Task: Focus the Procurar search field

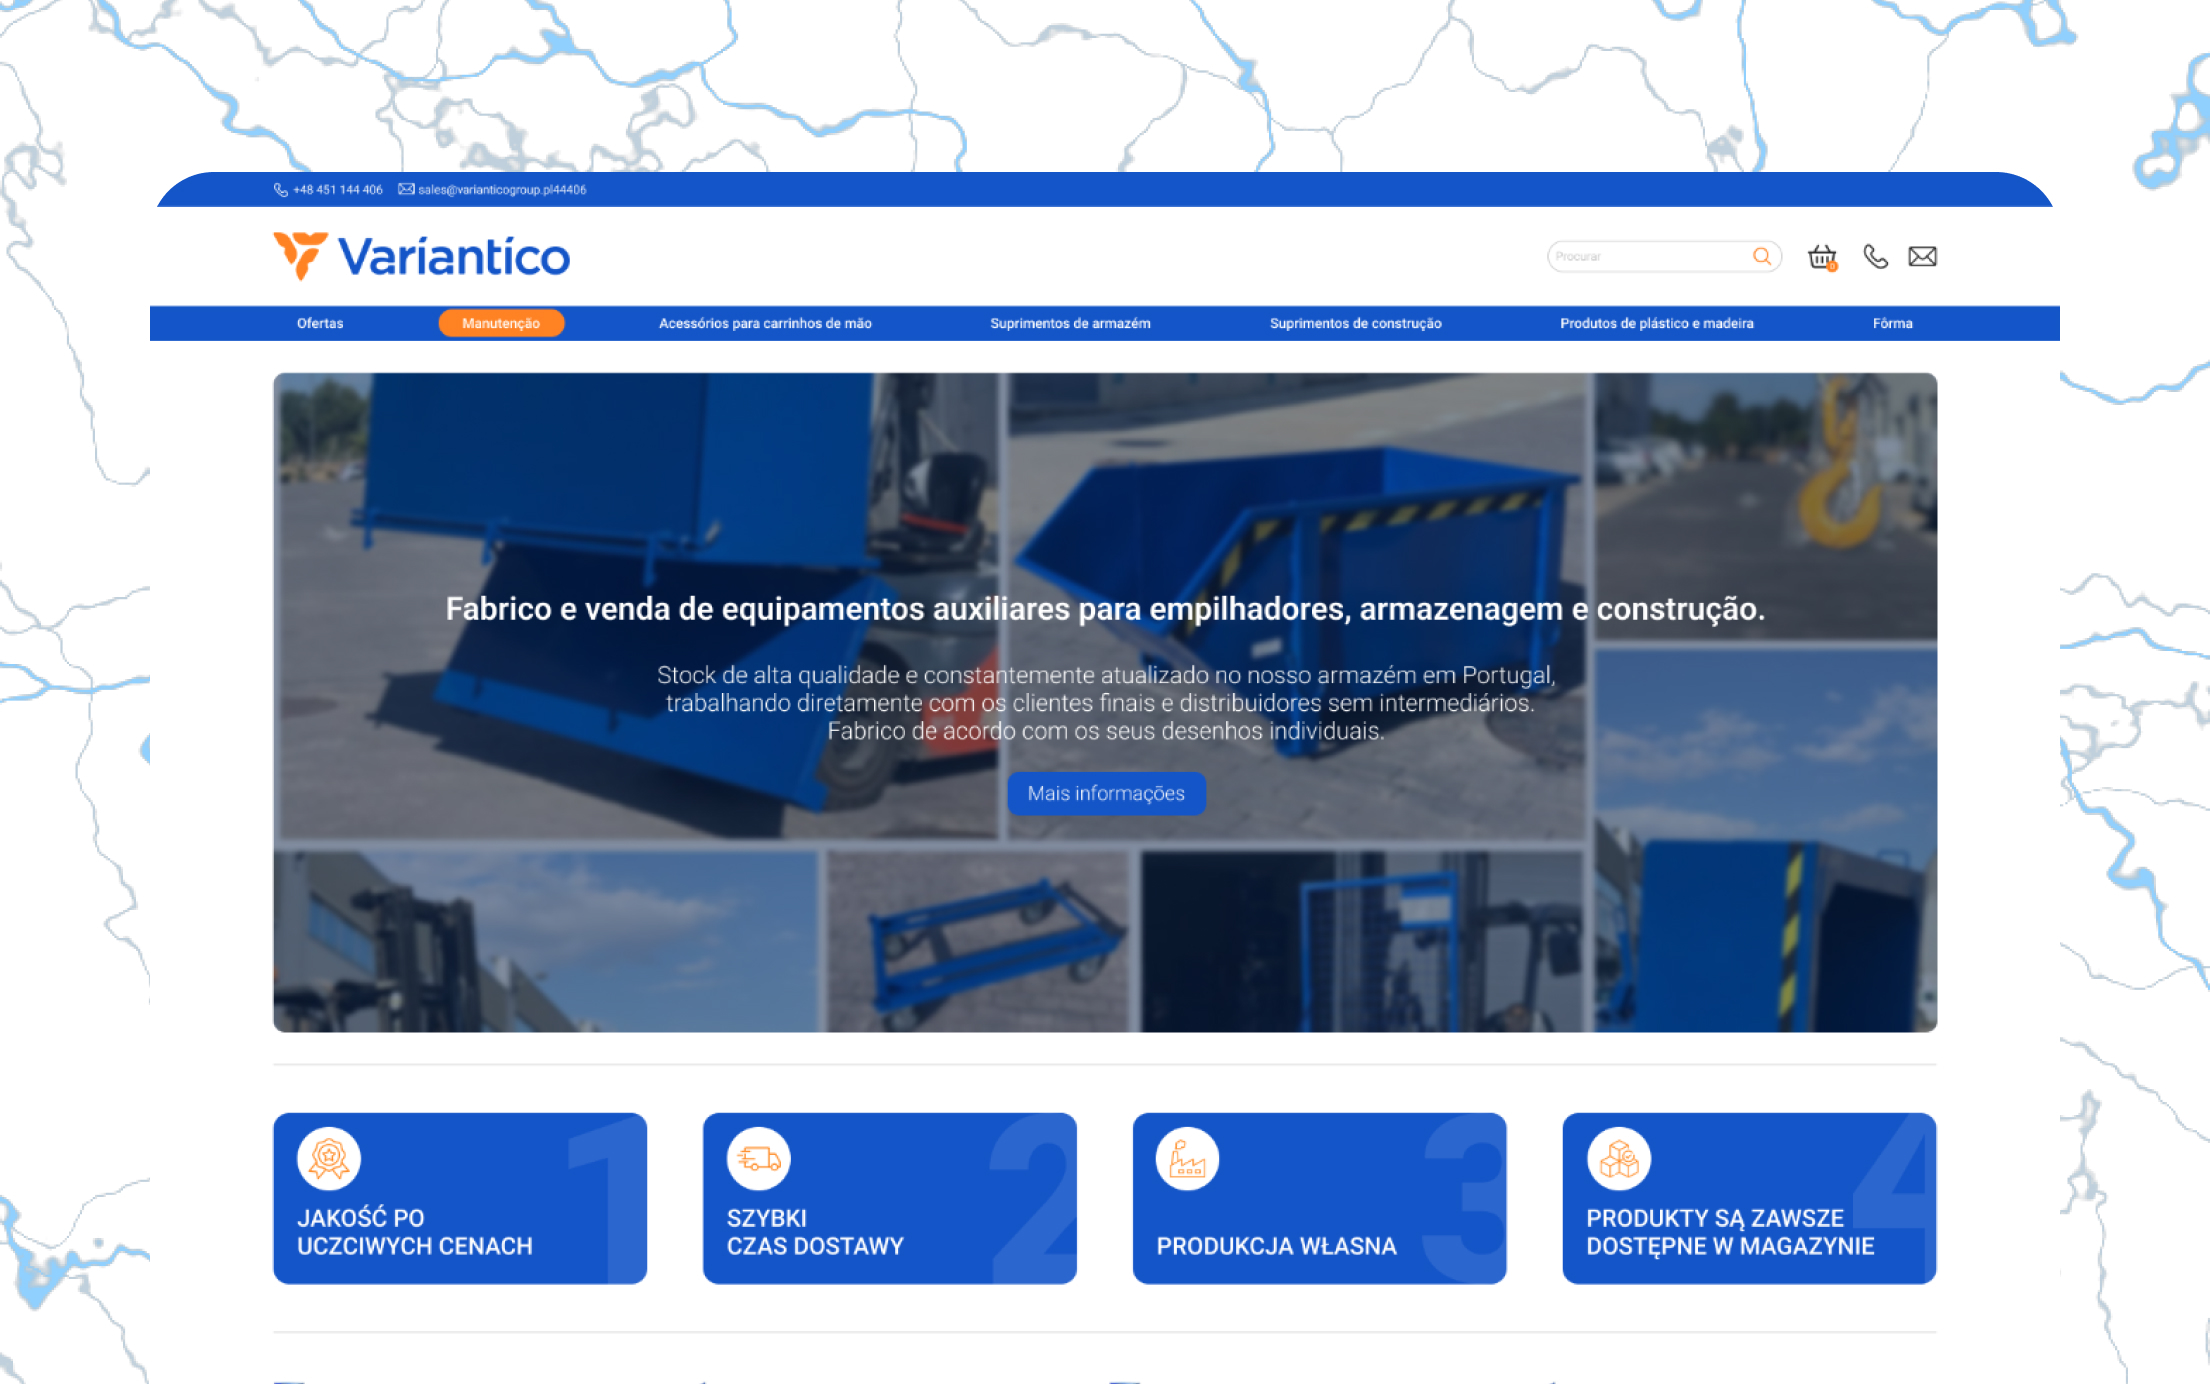Action: pyautogui.click(x=1645, y=257)
